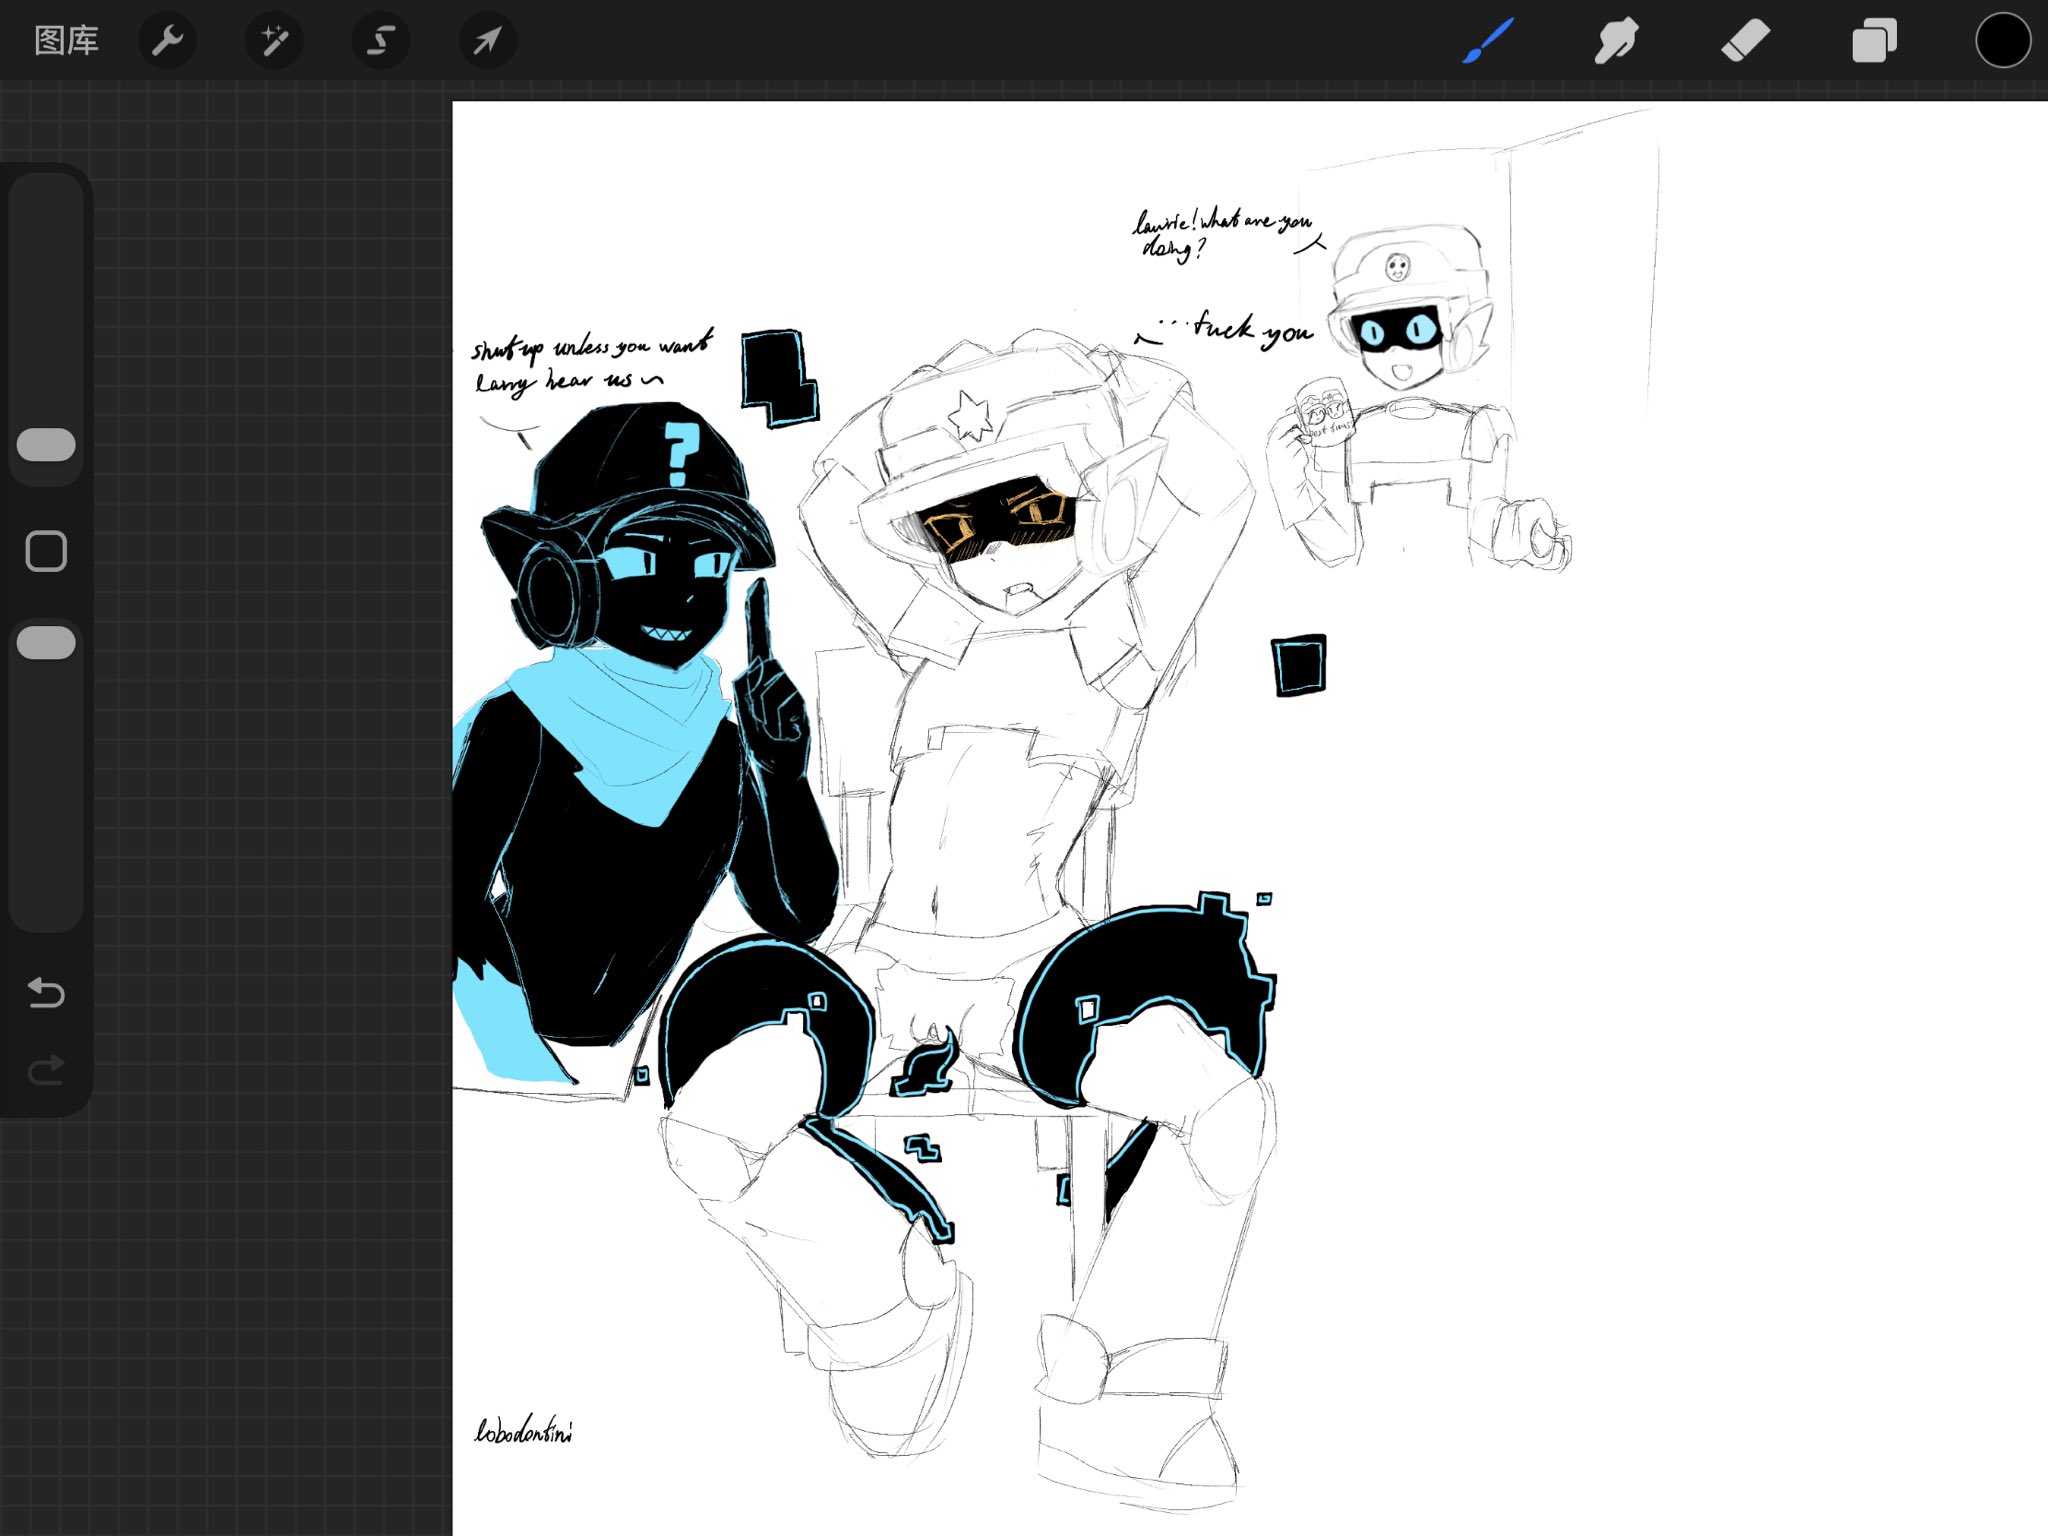Screen dimensions: 2048x1536
Task: Activate the Transform arrow tool
Action: [x=488, y=41]
